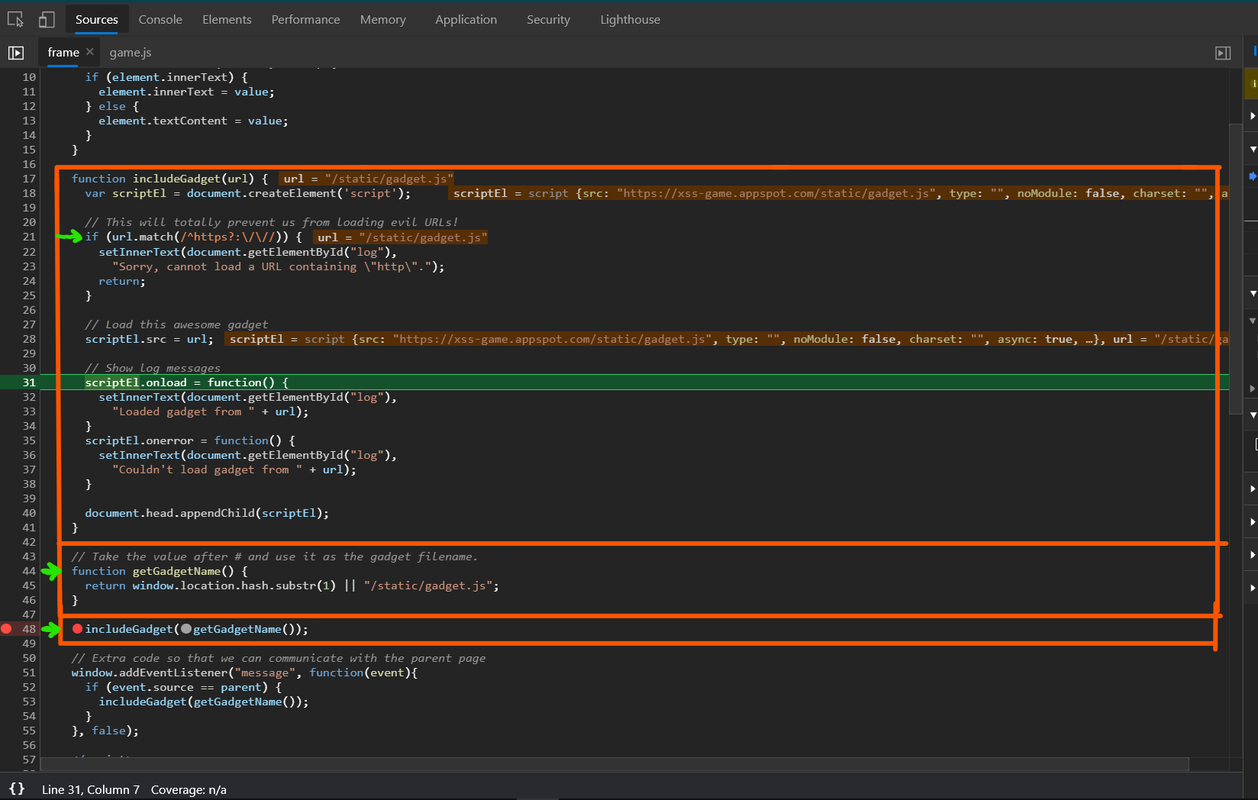Screen dimensions: 1258x800
Task: Select the Security tab
Action: tap(549, 19)
